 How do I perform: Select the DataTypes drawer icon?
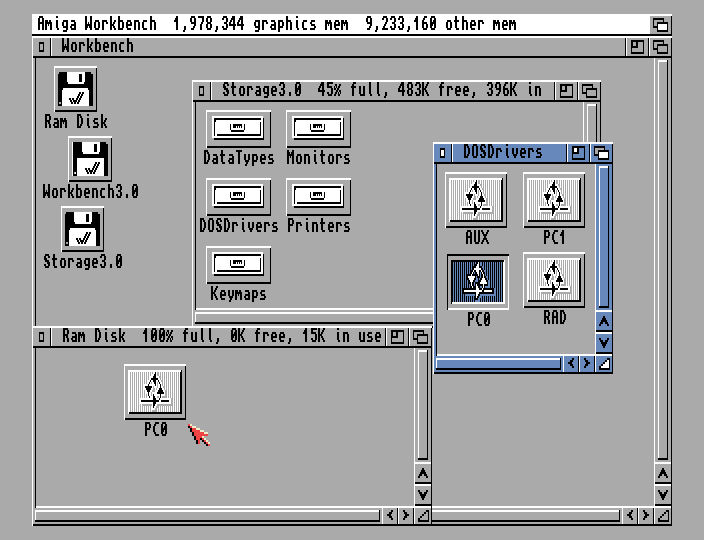(x=238, y=129)
